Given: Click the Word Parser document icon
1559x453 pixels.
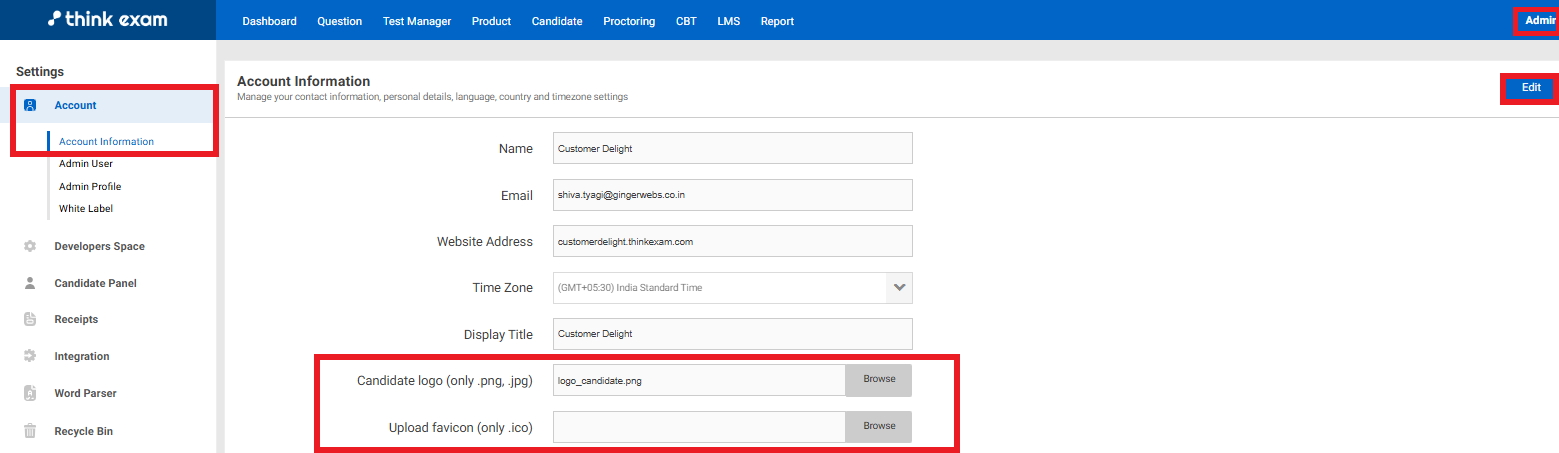Looking at the screenshot, I should coord(30,393).
